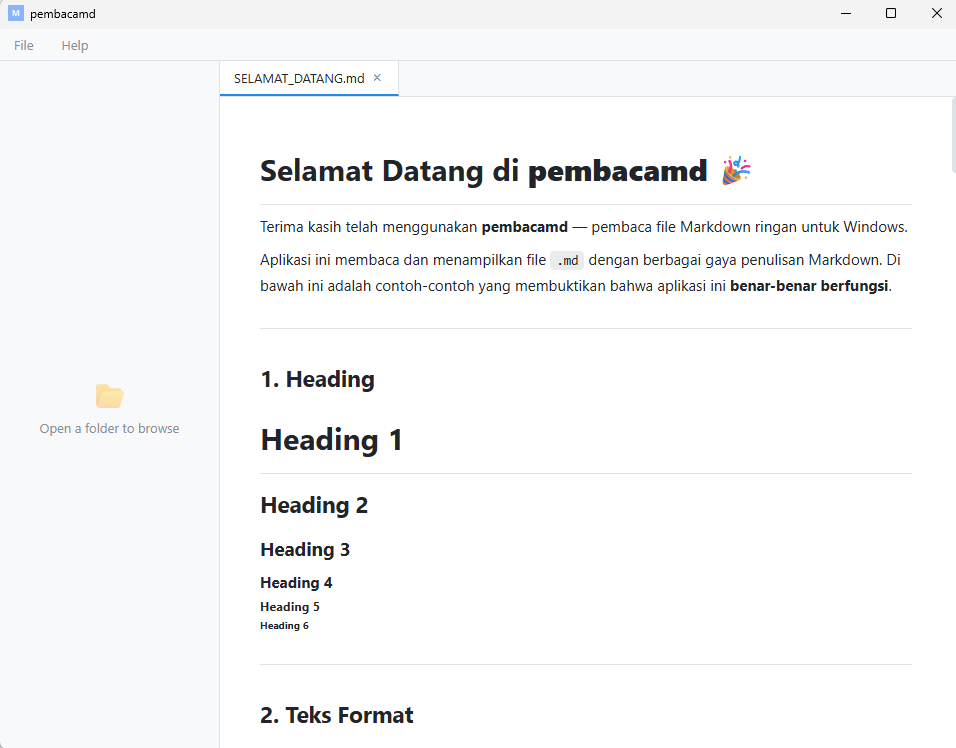Viewport: 956px width, 748px height.
Task: Click the 'Heading 4' sample text
Action: tap(296, 583)
